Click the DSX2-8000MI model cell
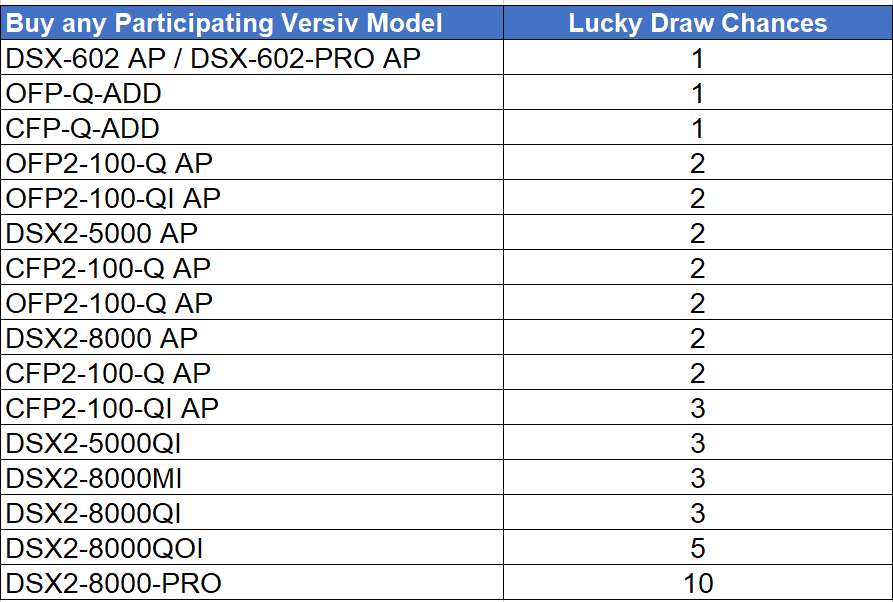 click(x=252, y=477)
